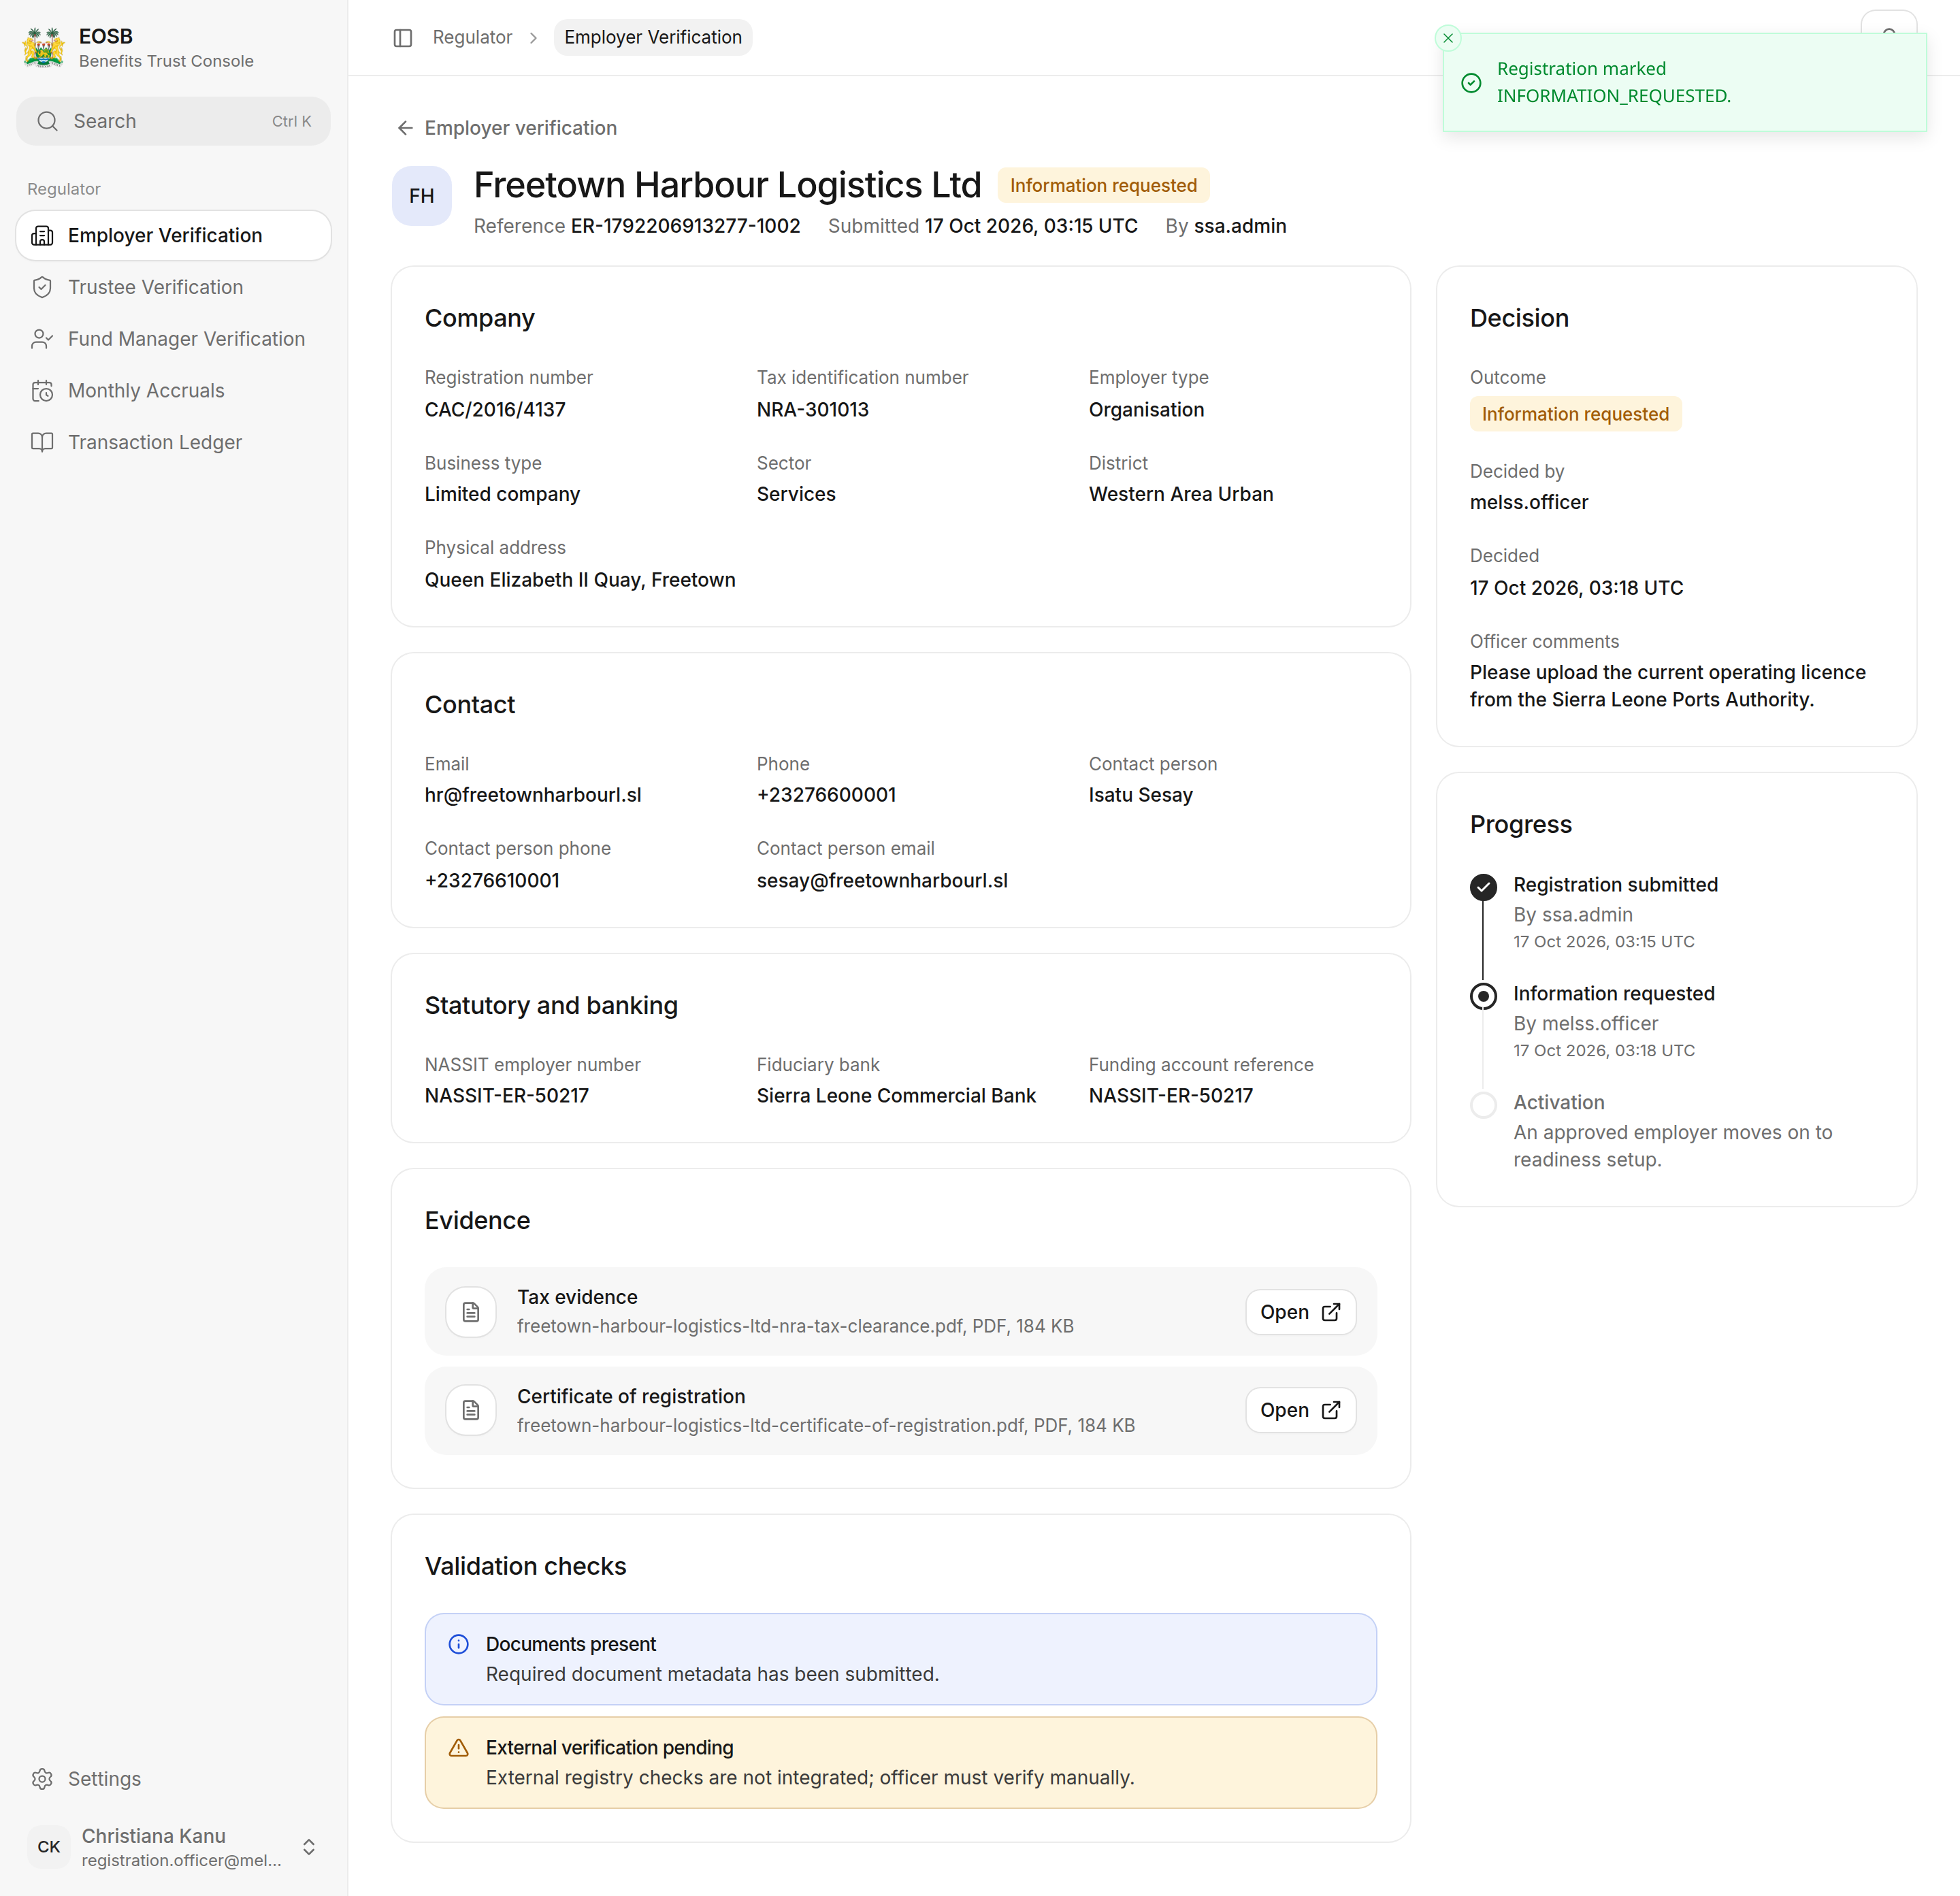Click the Tax evidence document icon
1960x1896 pixels.
471,1312
